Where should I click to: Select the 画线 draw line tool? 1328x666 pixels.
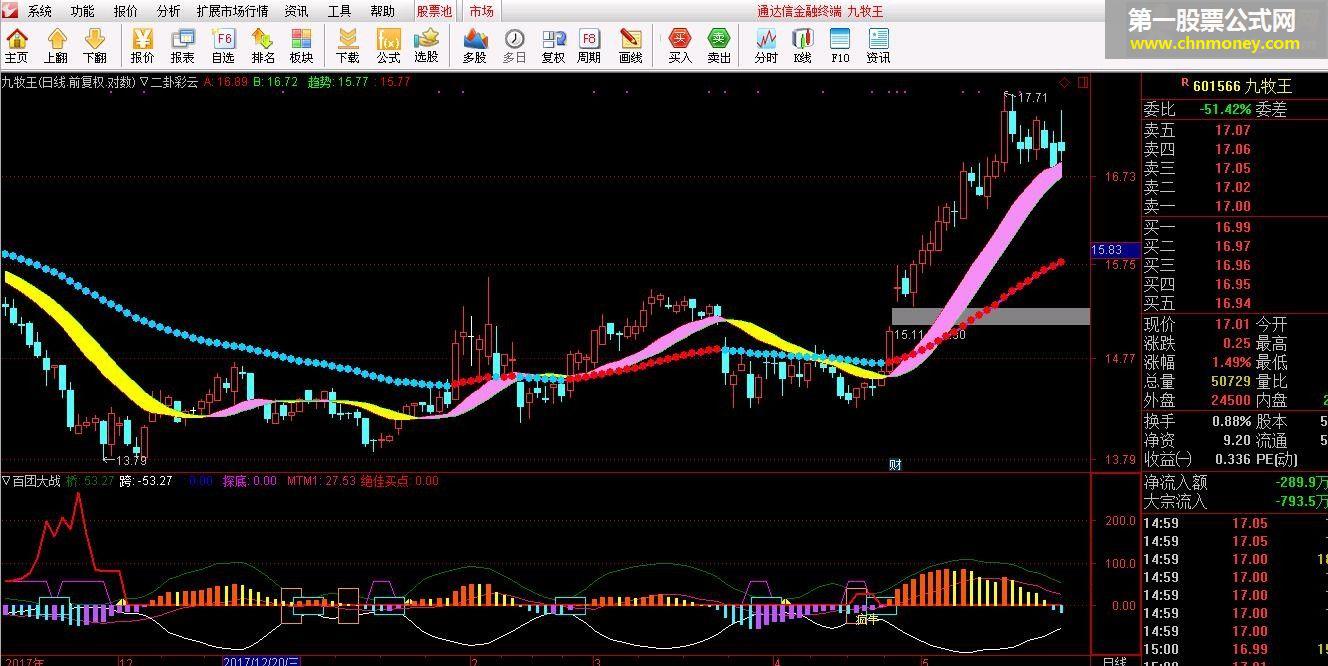pos(631,46)
